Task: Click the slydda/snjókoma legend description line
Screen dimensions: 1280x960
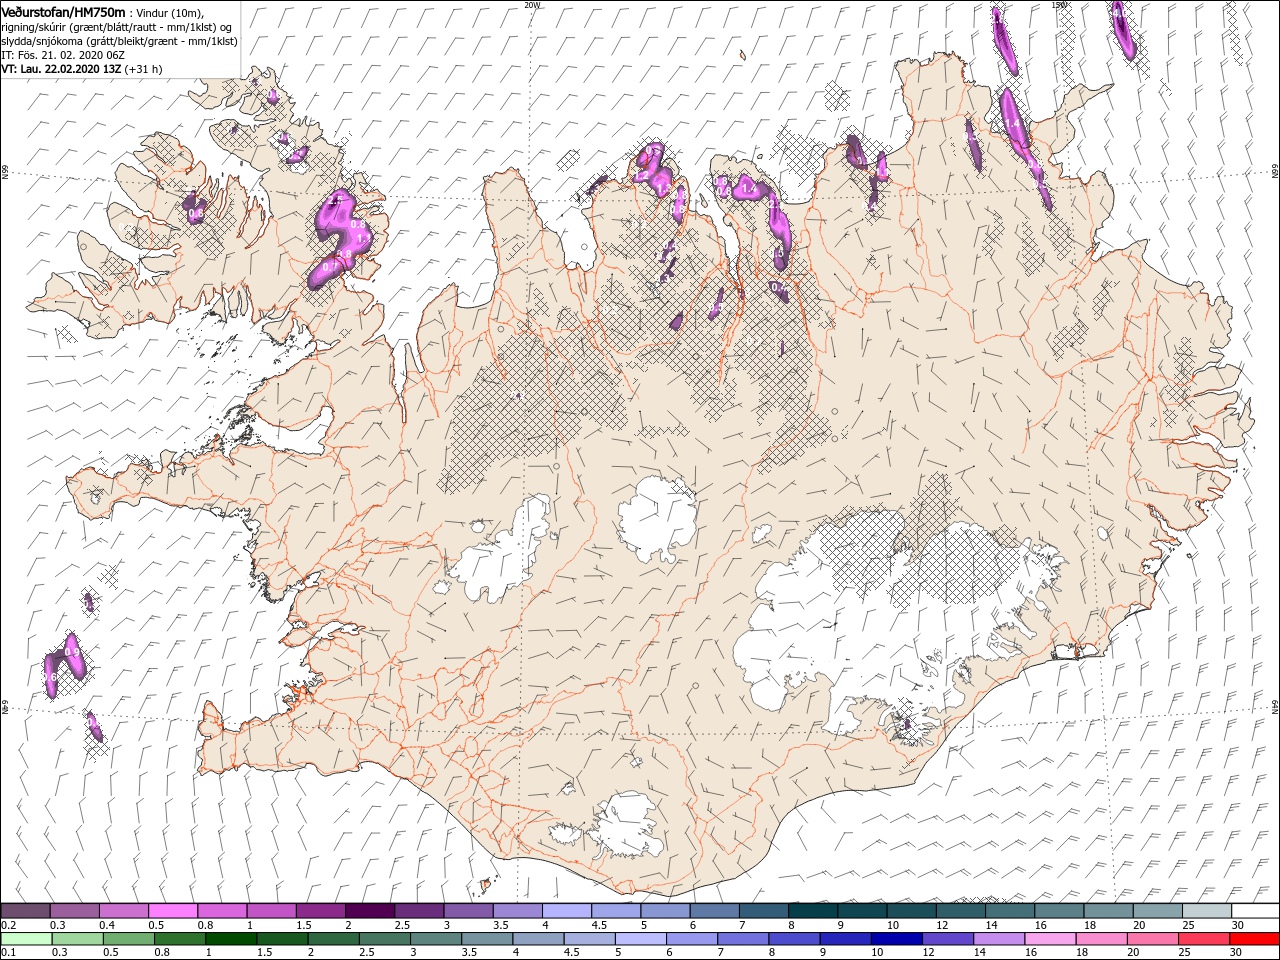Action: (119, 41)
